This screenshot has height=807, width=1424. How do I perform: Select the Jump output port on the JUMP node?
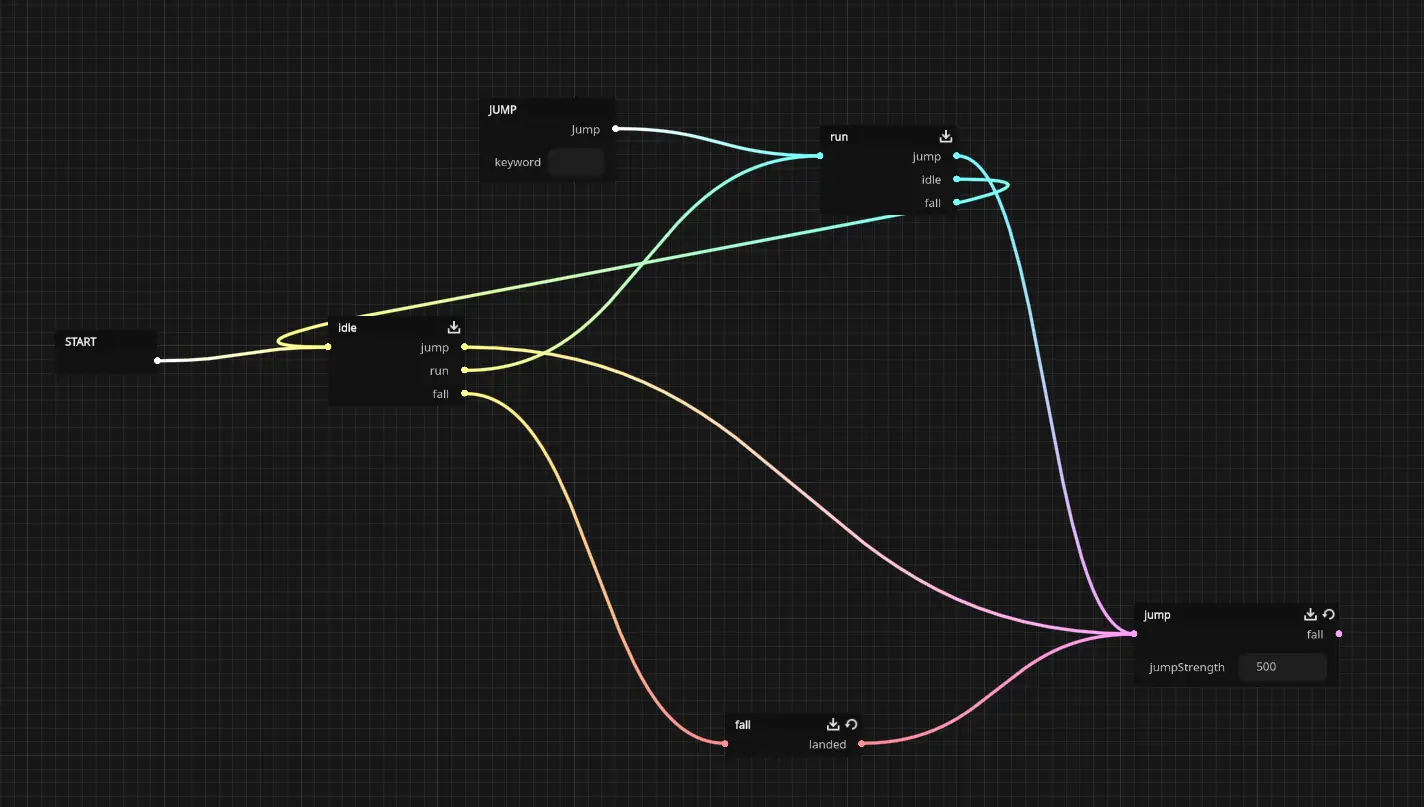click(x=615, y=129)
